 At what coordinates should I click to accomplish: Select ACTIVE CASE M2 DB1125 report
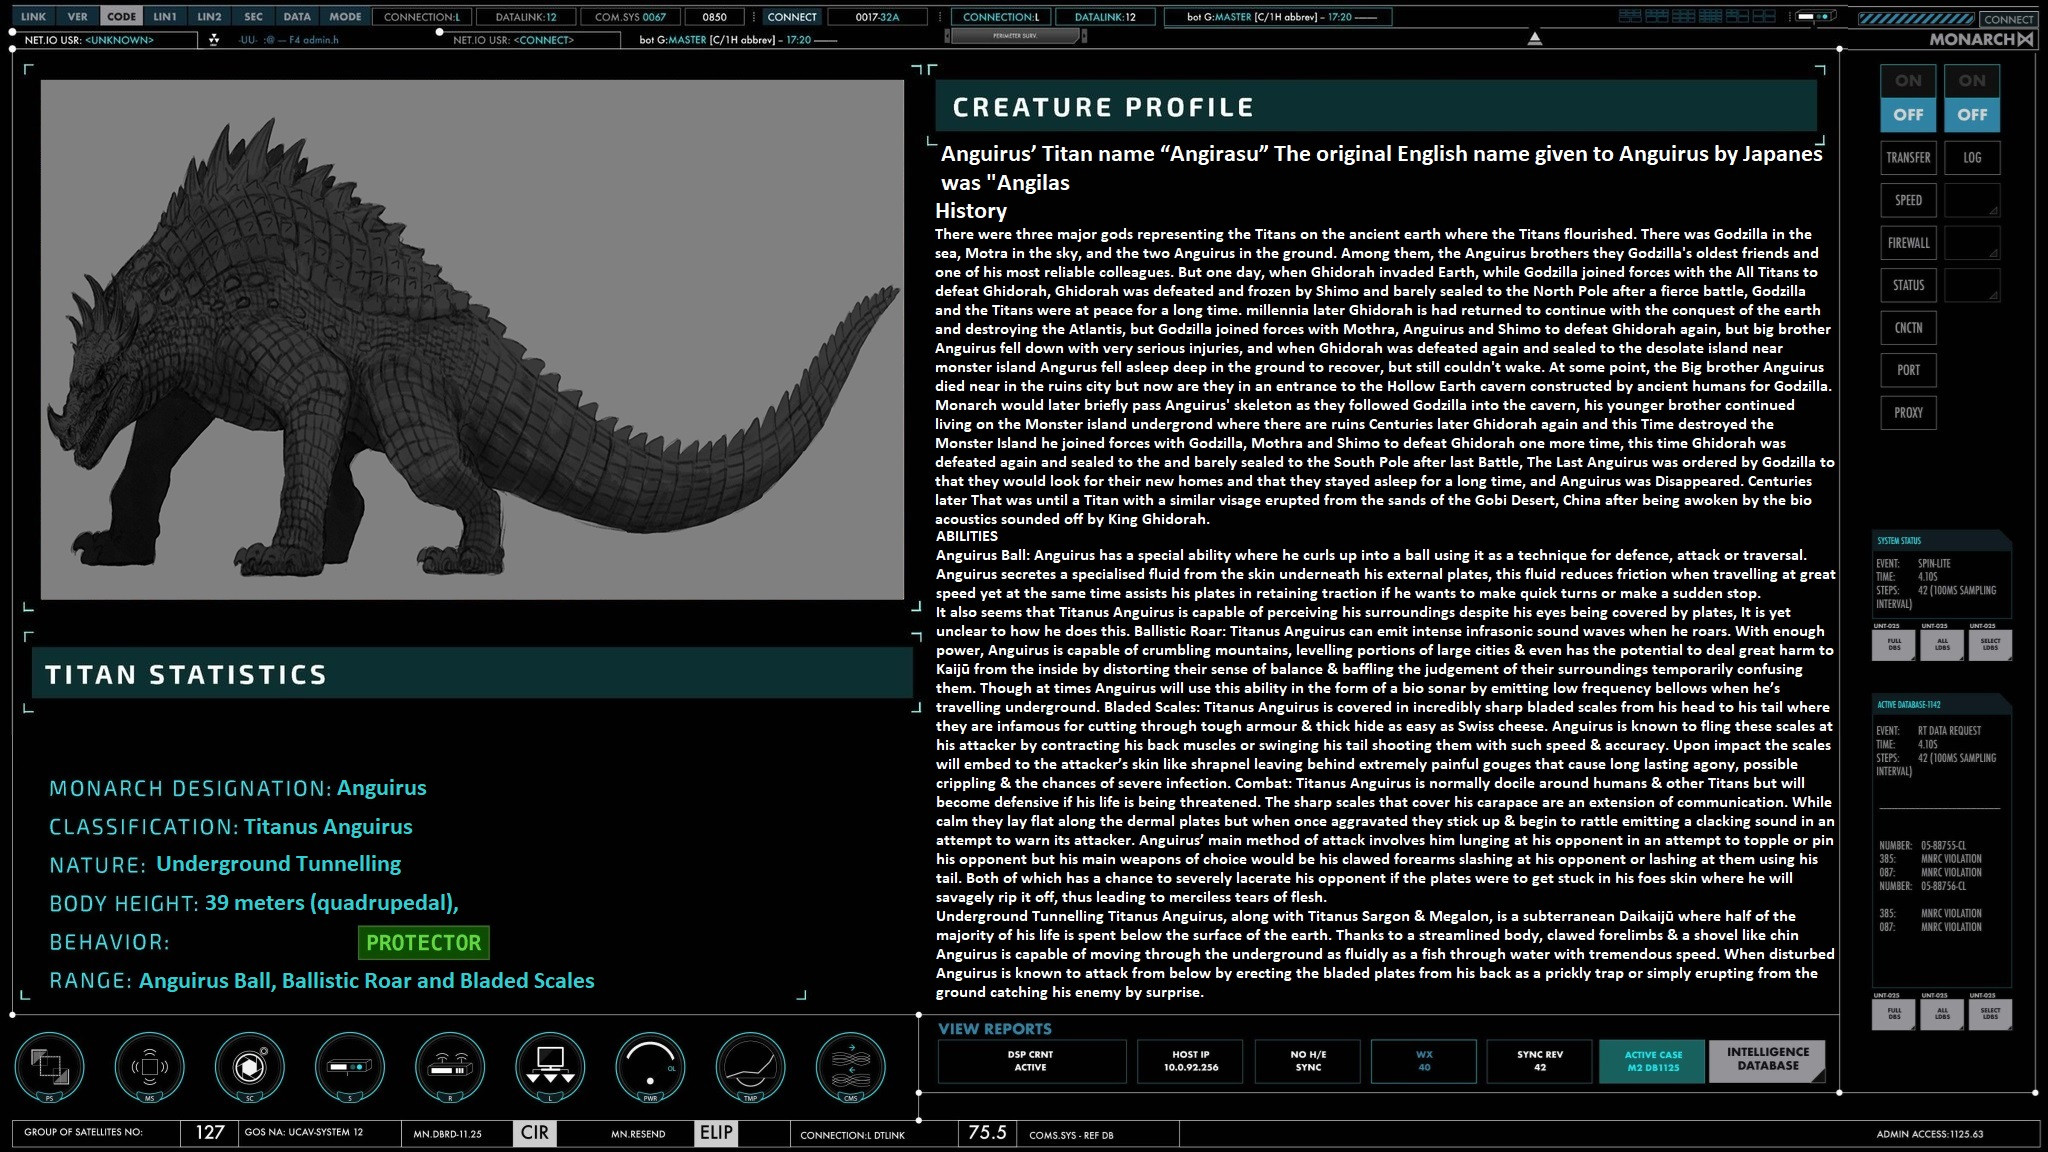pos(1653,1061)
